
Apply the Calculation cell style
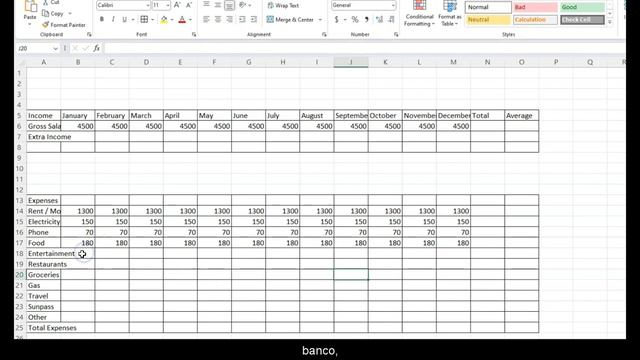coord(535,20)
